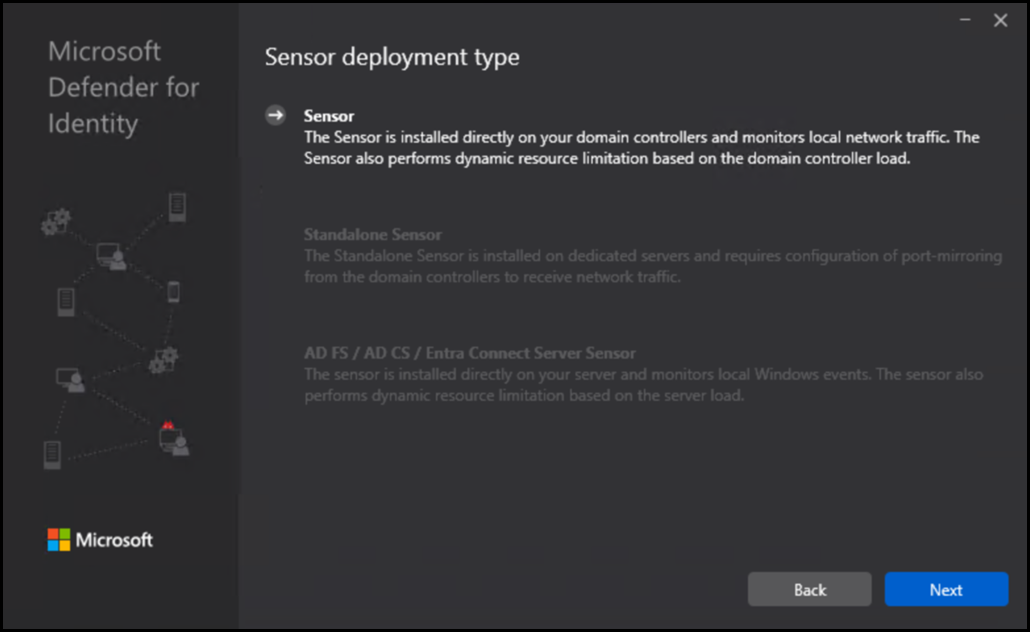Click the Microsoft Defender for Identity title
This screenshot has height=632, width=1030.
[123, 88]
